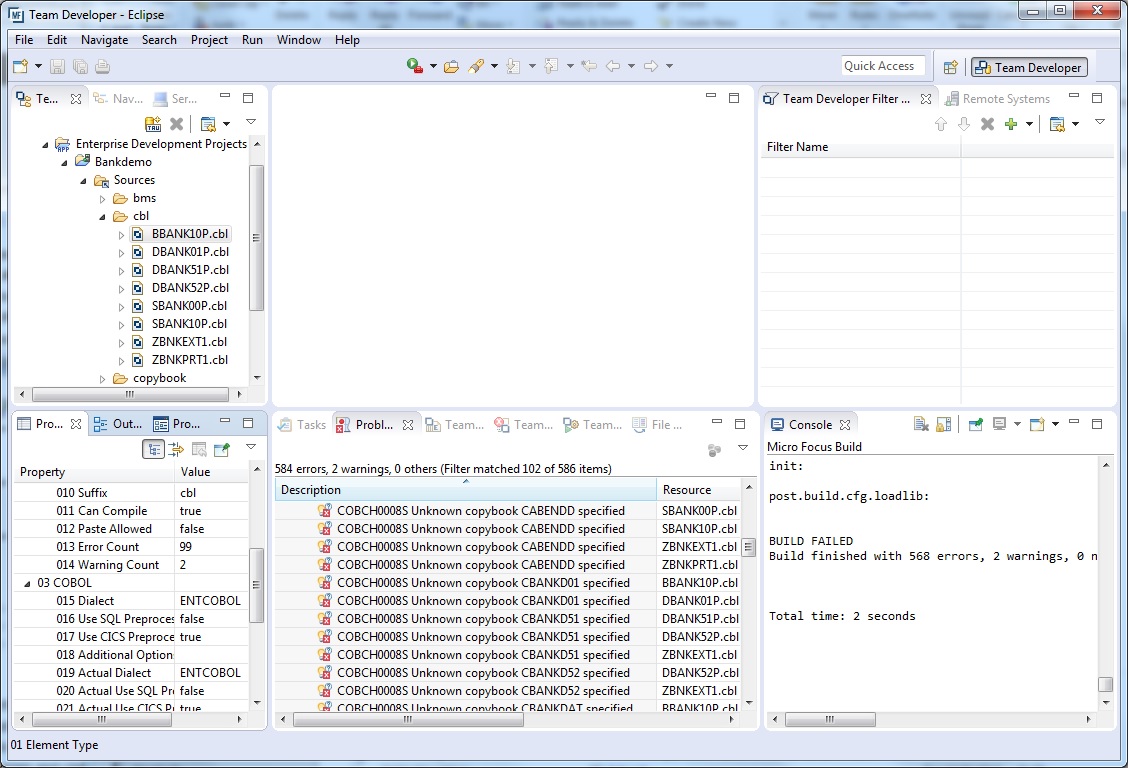Expand the DBANK01P.cbl file node

click(121, 252)
